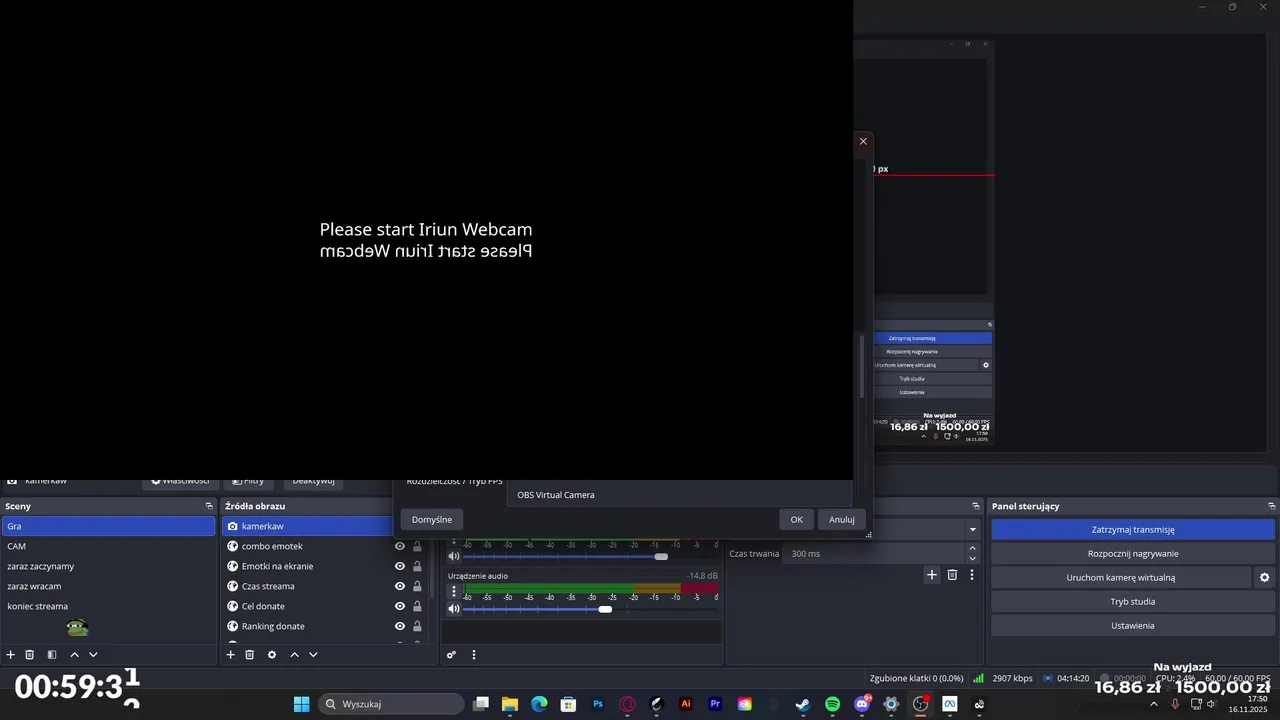Click the Windows Start button
The image size is (1280, 720).
pos(301,704)
